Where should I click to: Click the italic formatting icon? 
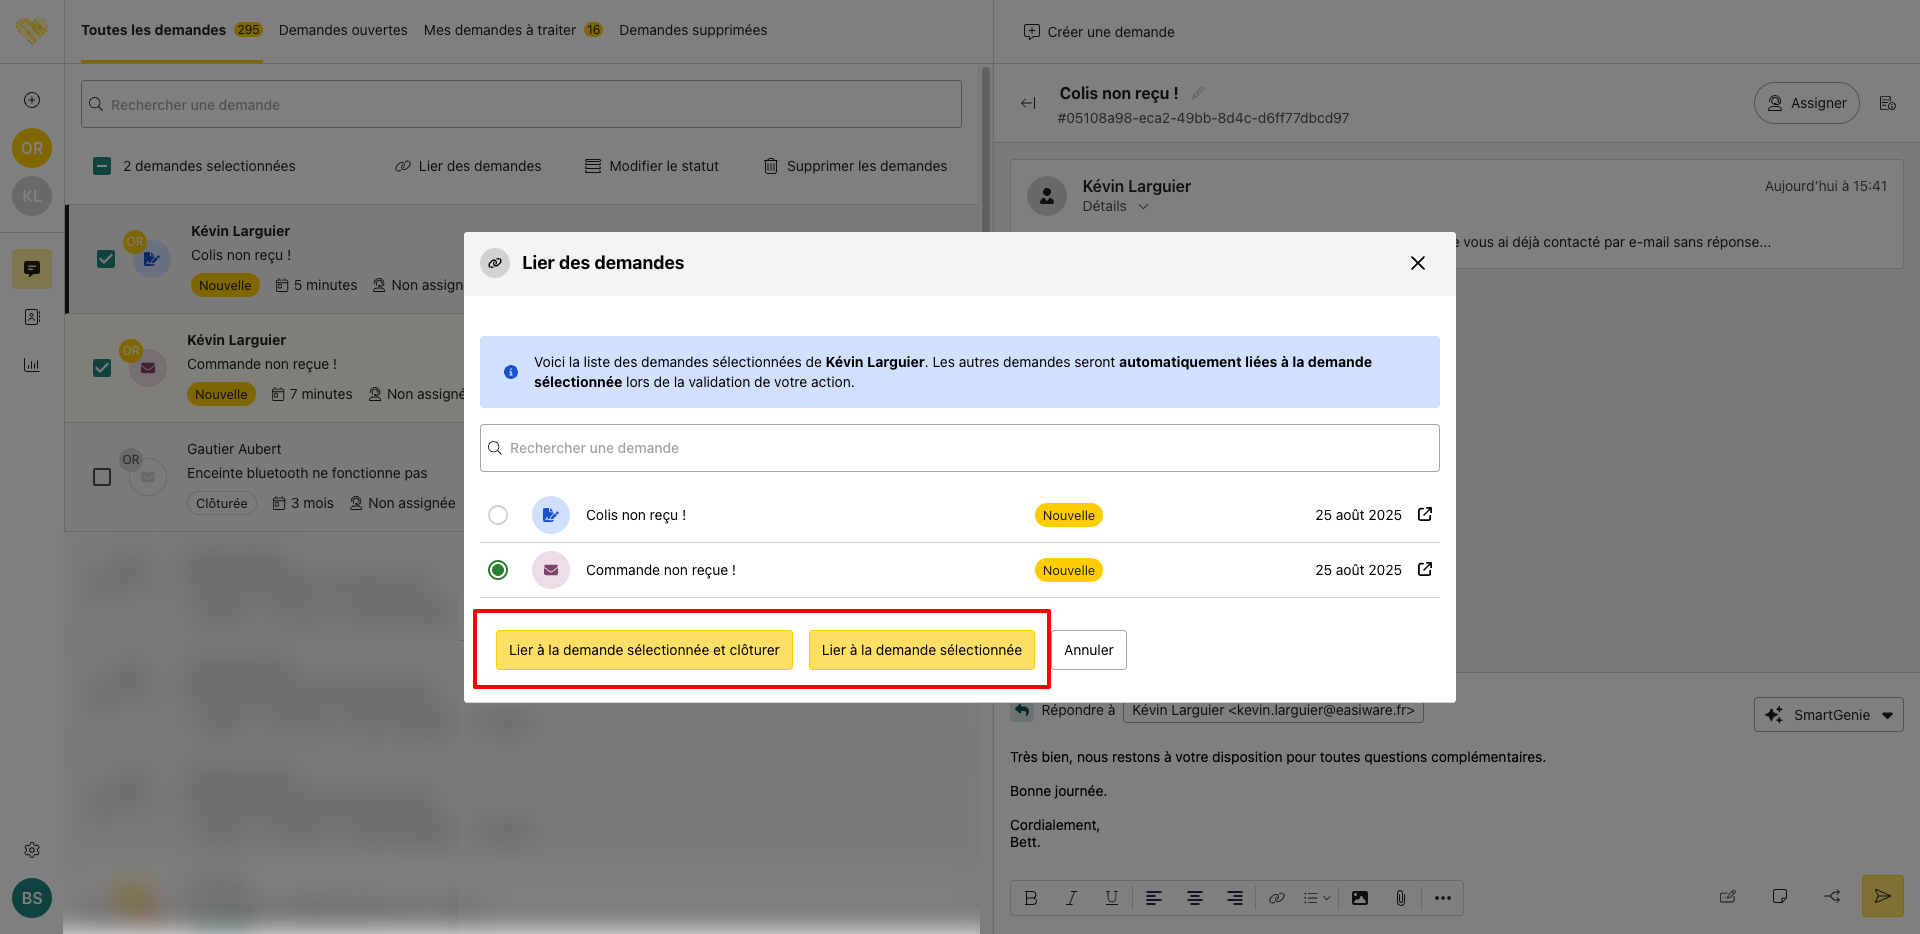tap(1071, 898)
